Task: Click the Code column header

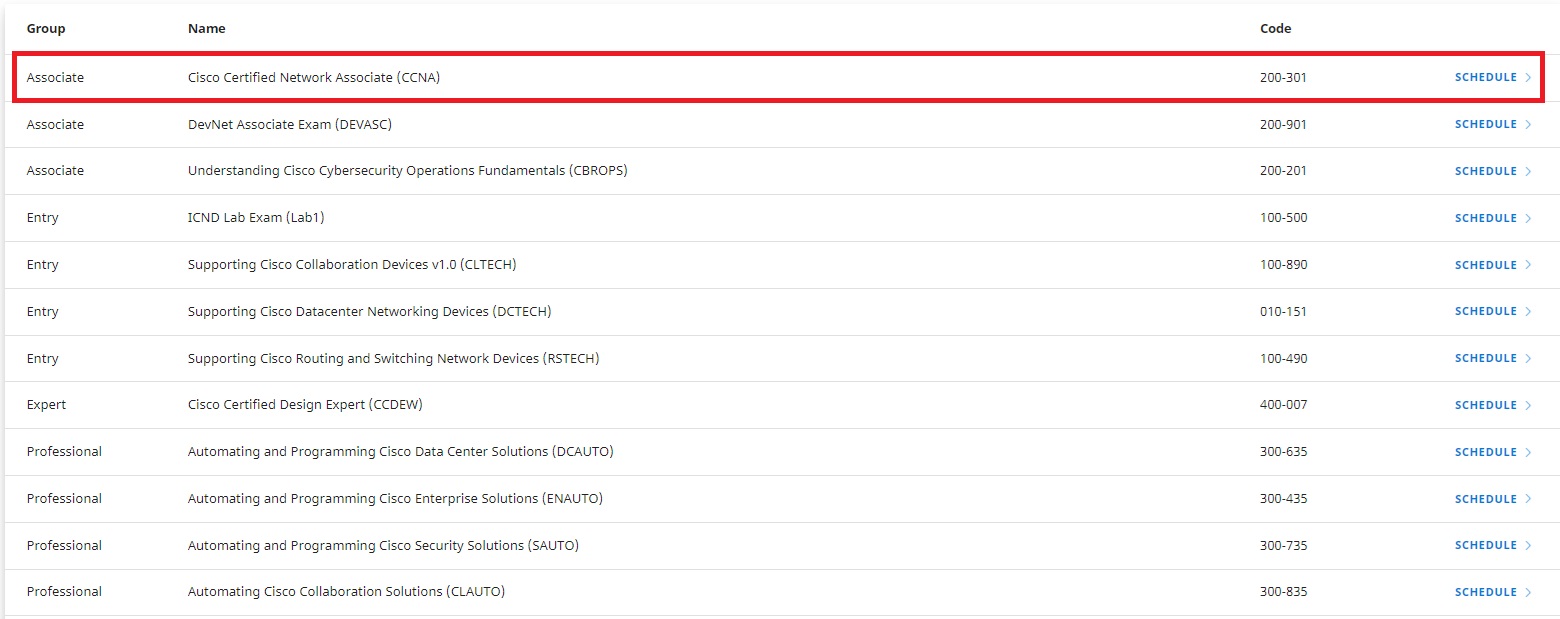Action: [1275, 29]
